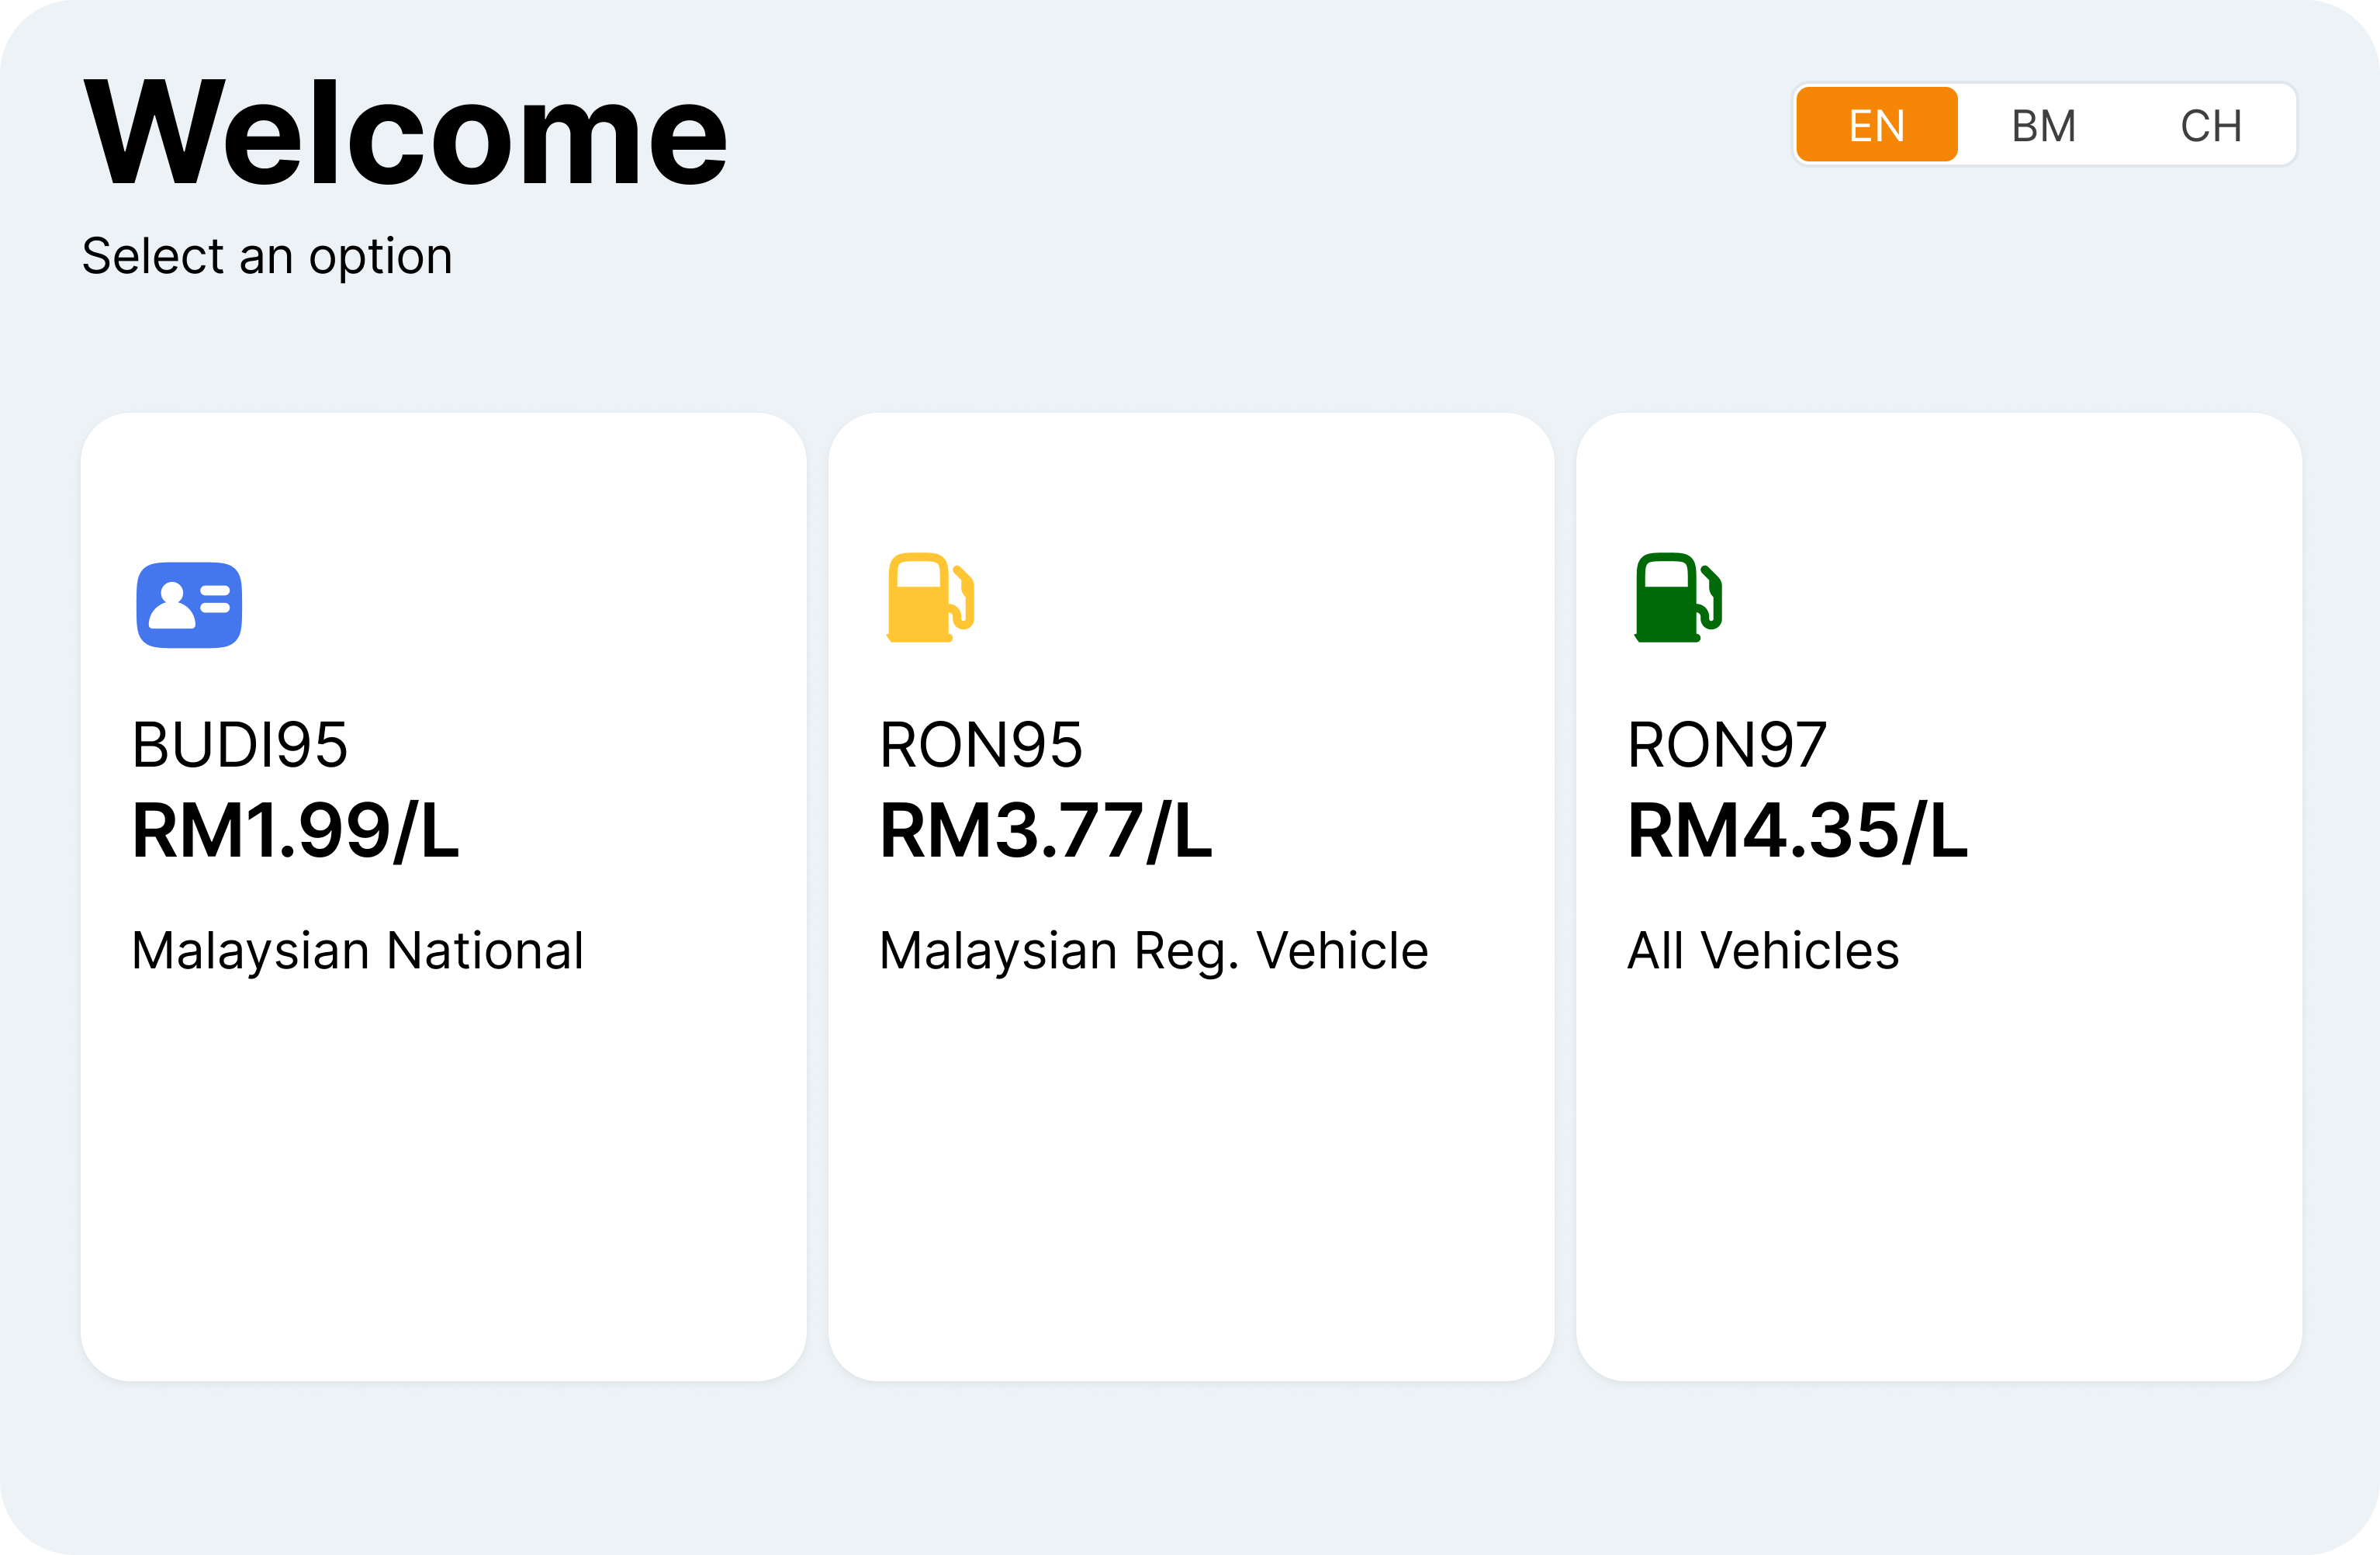Image resolution: width=2380 pixels, height=1555 pixels.
Task: Switch language to EN
Action: [x=1876, y=125]
